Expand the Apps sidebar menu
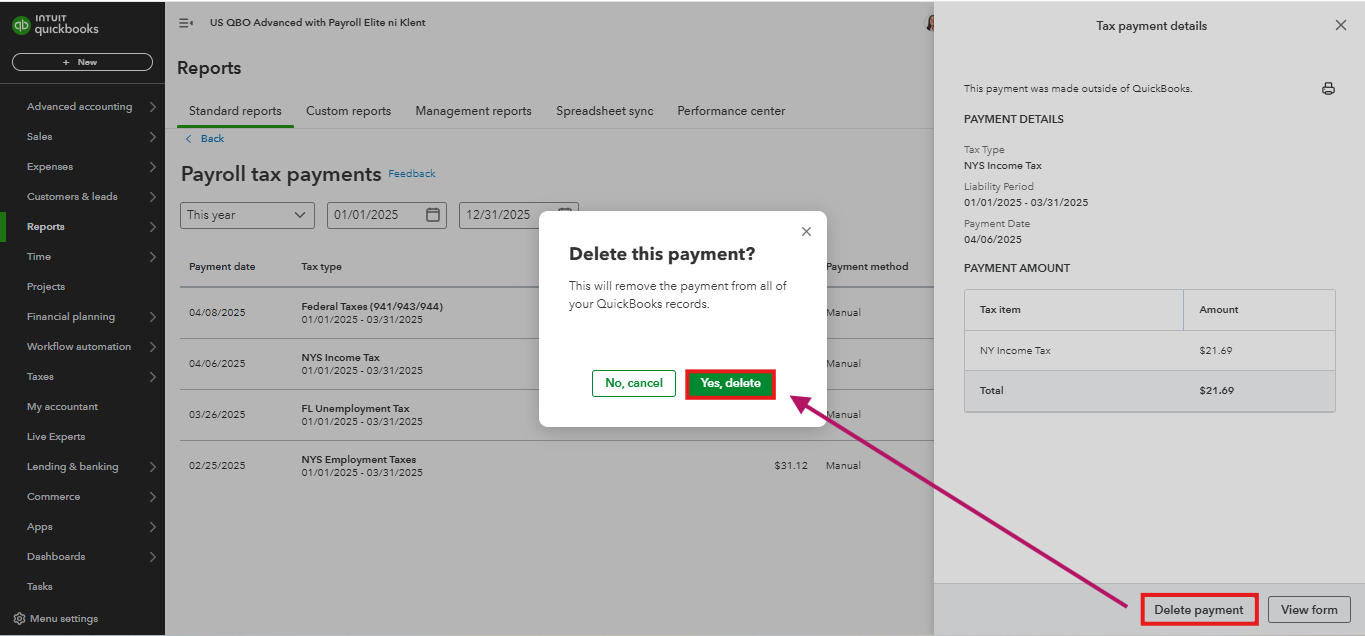Screen dimensions: 1365x636 pyautogui.click(x=152, y=527)
